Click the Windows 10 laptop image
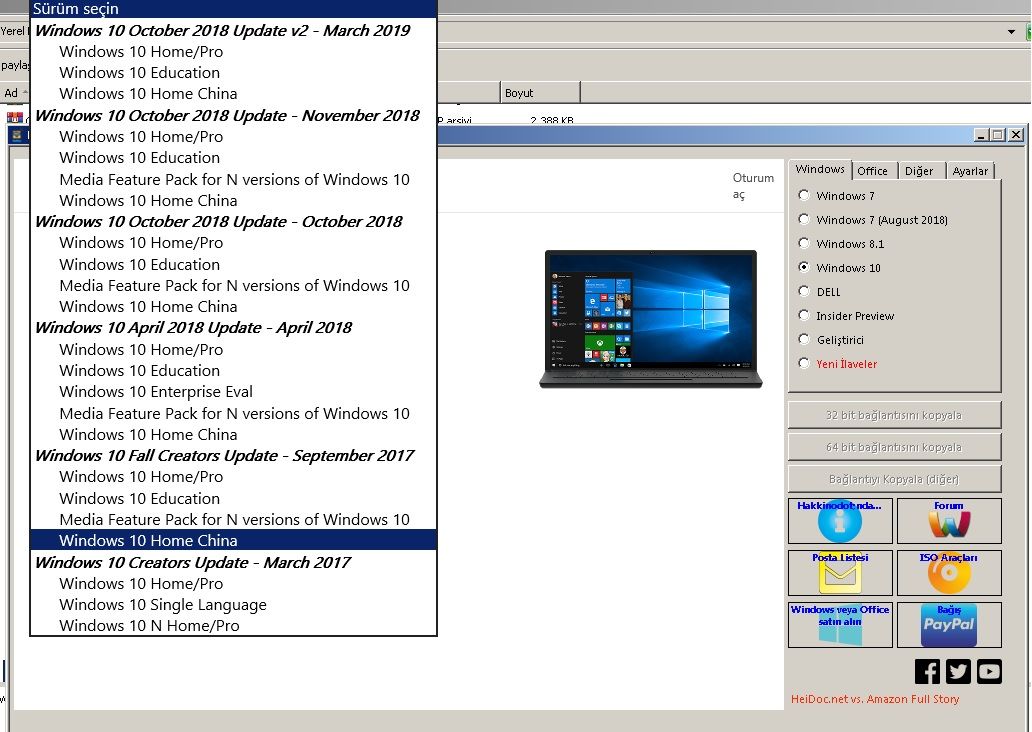 point(650,319)
